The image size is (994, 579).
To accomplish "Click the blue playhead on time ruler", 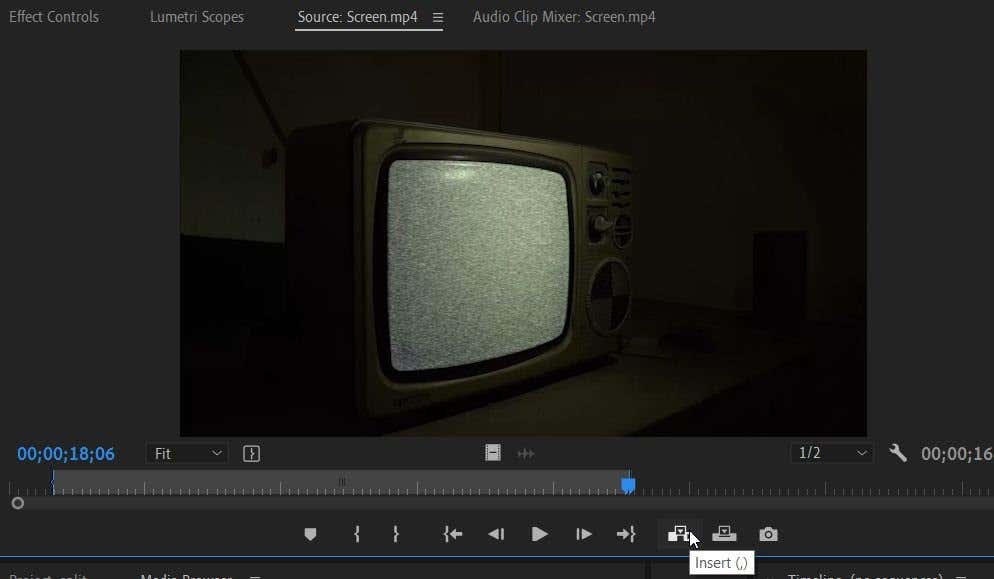I will tap(628, 485).
